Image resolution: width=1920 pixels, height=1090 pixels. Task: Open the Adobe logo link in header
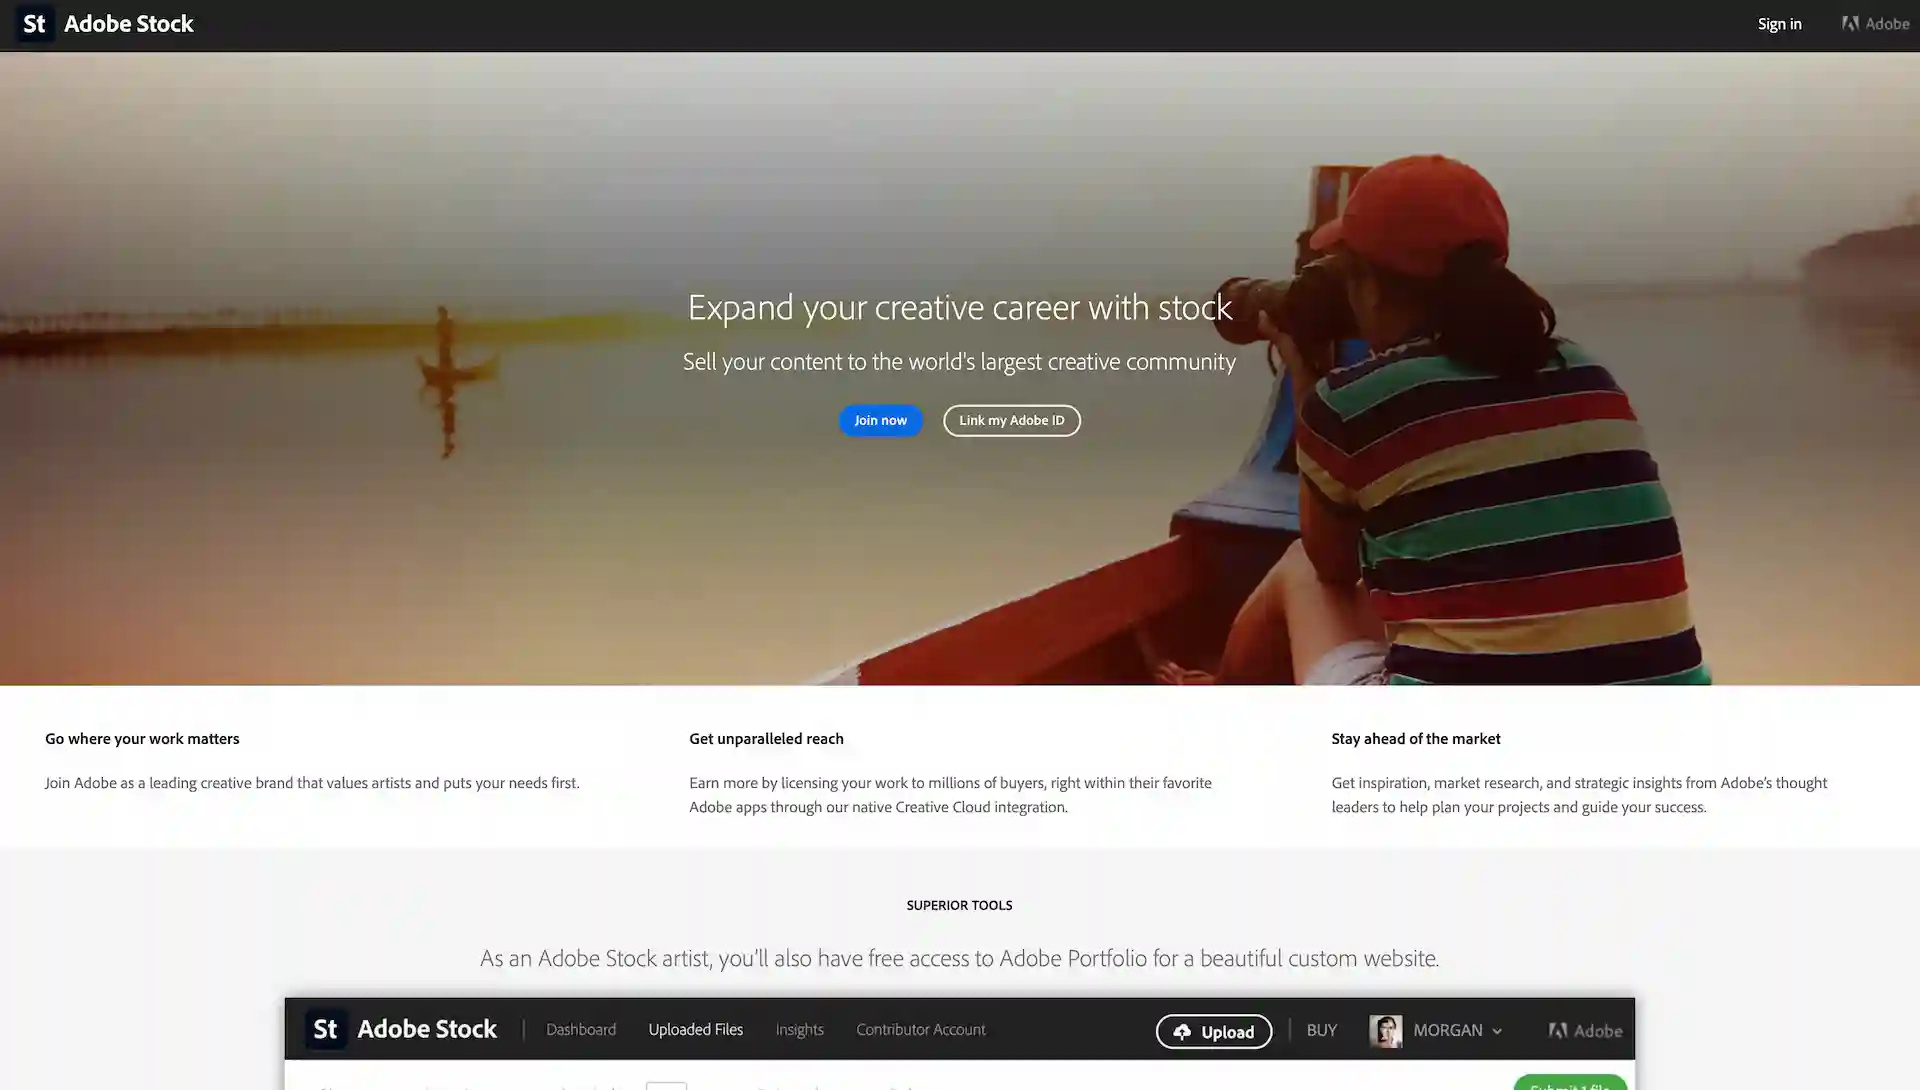pyautogui.click(x=1875, y=24)
